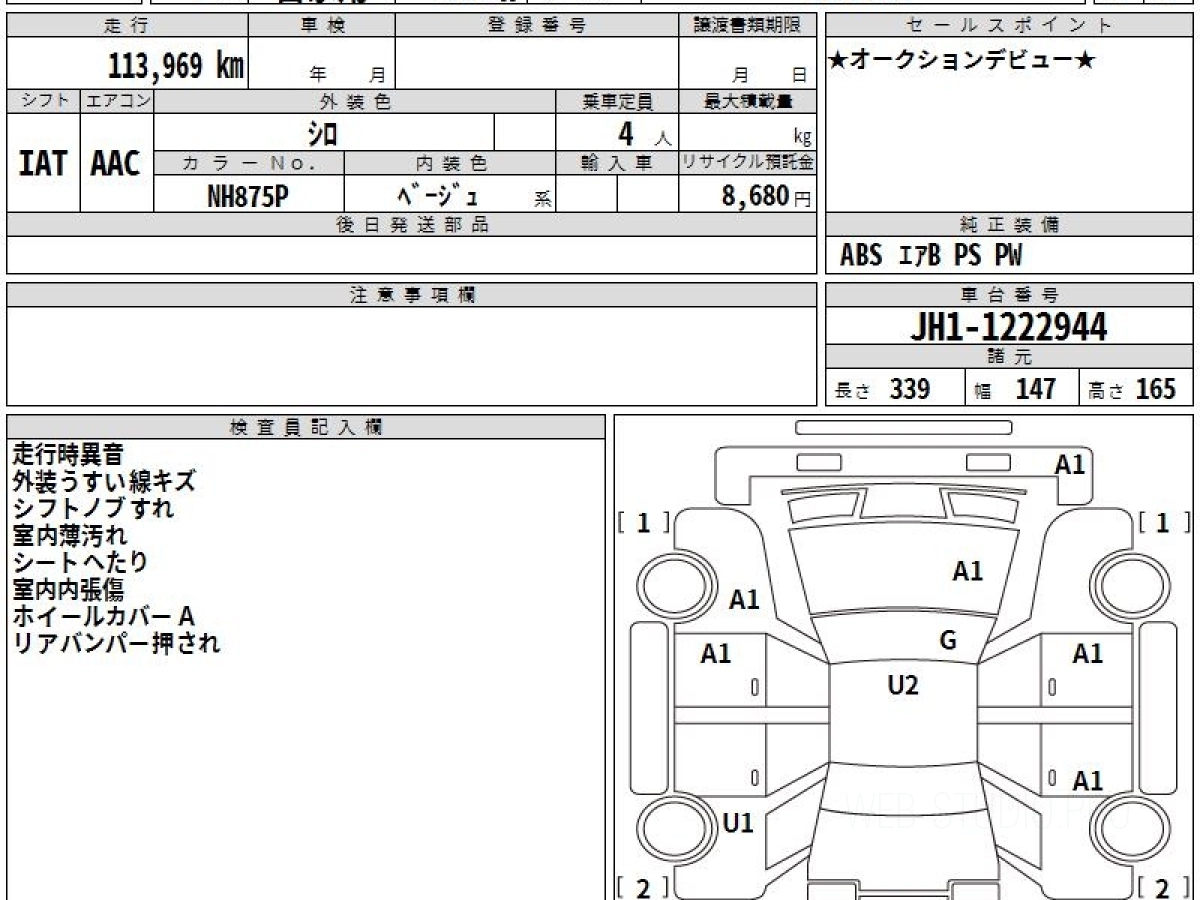
Task: Select the ベージュ interior color value
Action: pyautogui.click(x=438, y=195)
